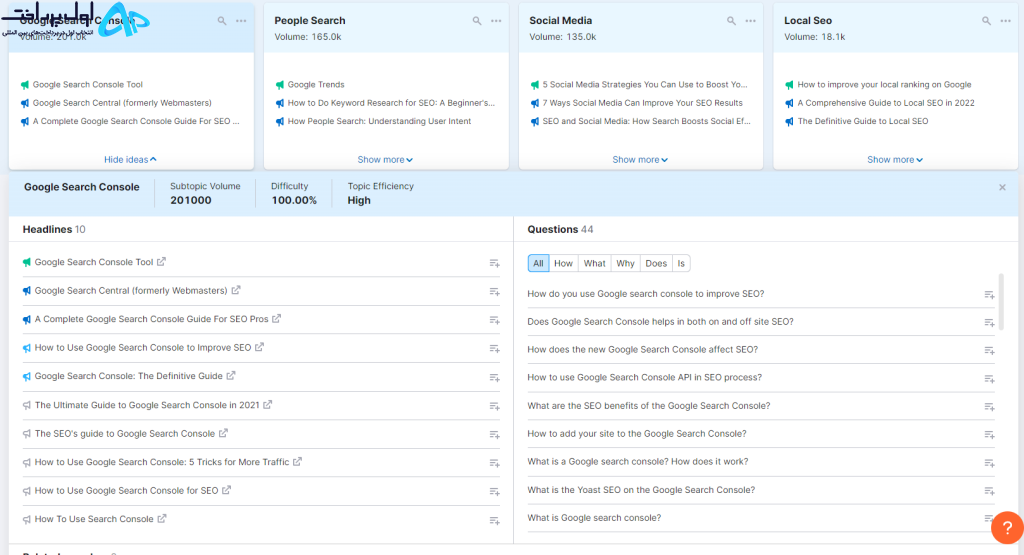Viewport: 1024px width, 555px height.
Task: Add 'Google Search Console Tool' headline to favorites
Action: click(x=494, y=263)
